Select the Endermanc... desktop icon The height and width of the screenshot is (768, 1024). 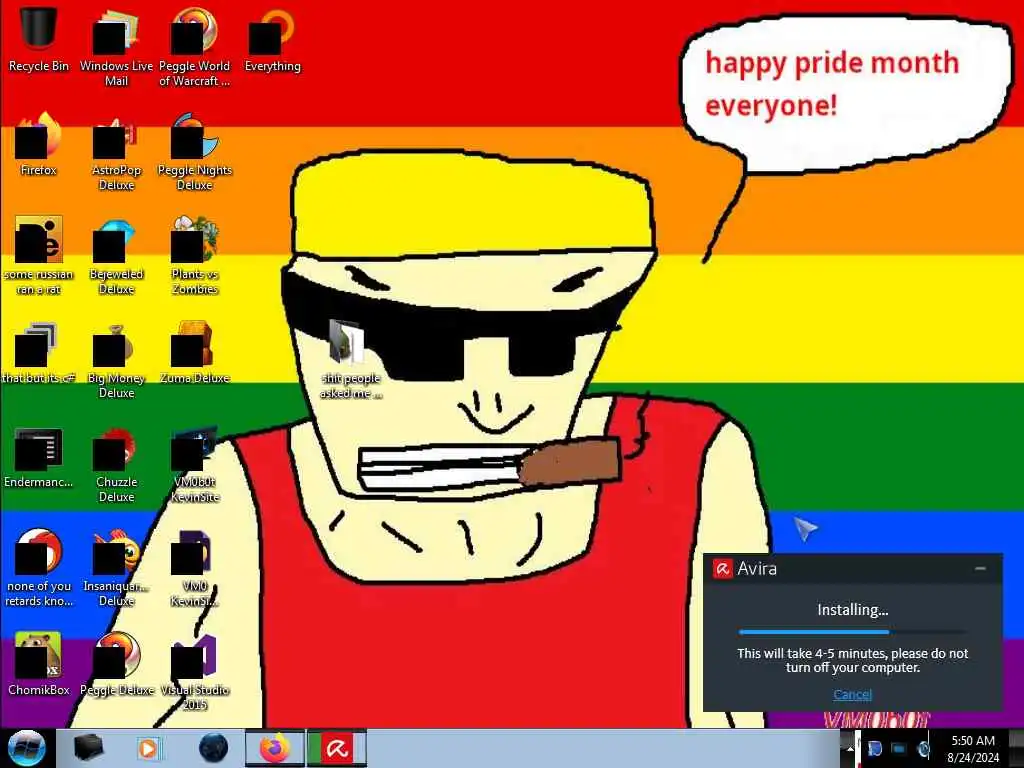pyautogui.click(x=39, y=456)
